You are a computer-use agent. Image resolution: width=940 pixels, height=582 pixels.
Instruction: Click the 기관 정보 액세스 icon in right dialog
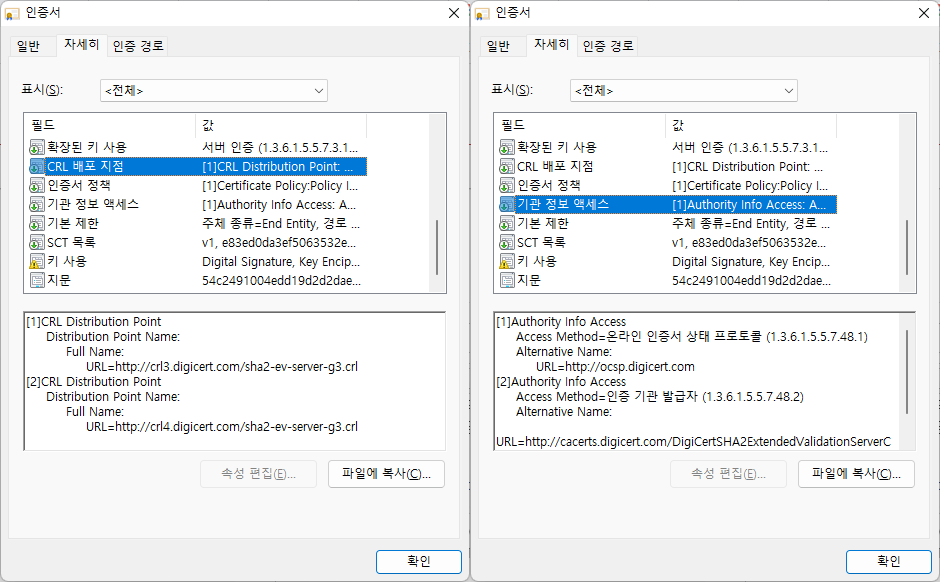click(507, 204)
